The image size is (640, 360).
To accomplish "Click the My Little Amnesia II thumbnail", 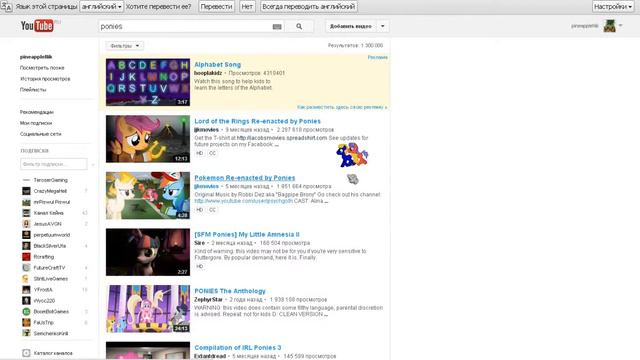I will [x=148, y=252].
